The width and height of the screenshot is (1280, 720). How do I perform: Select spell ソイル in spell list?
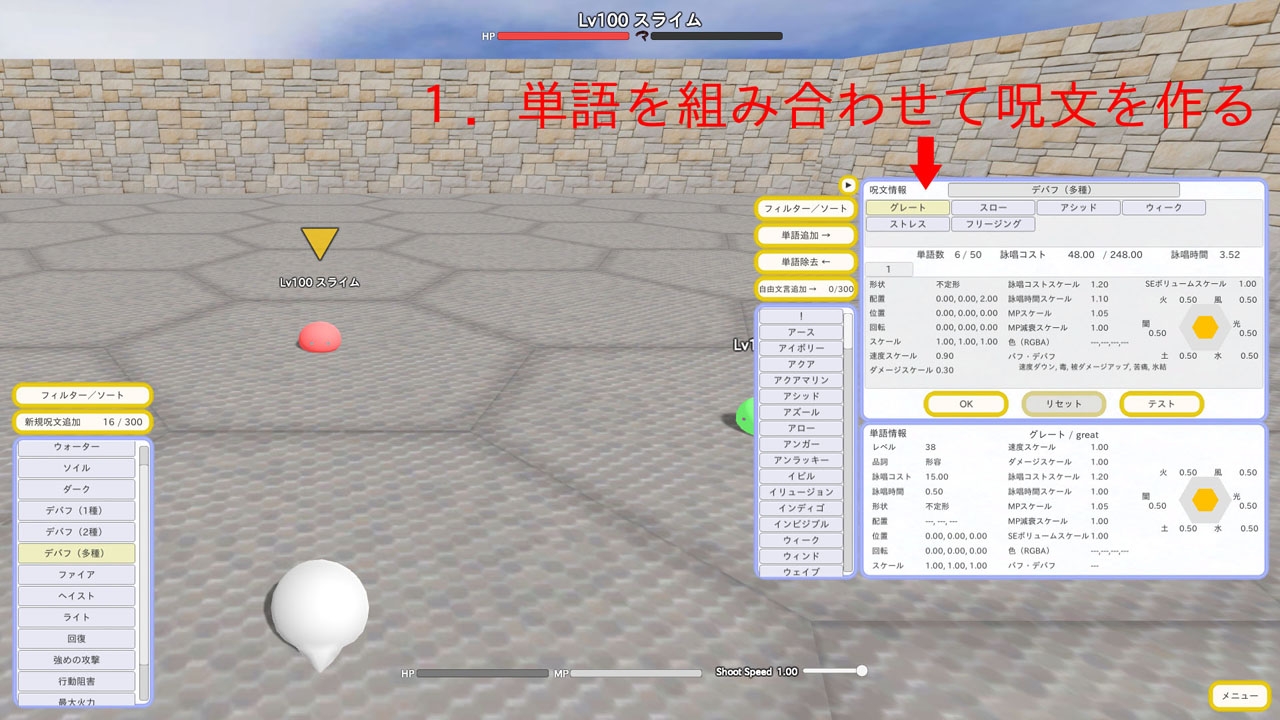tap(77, 468)
